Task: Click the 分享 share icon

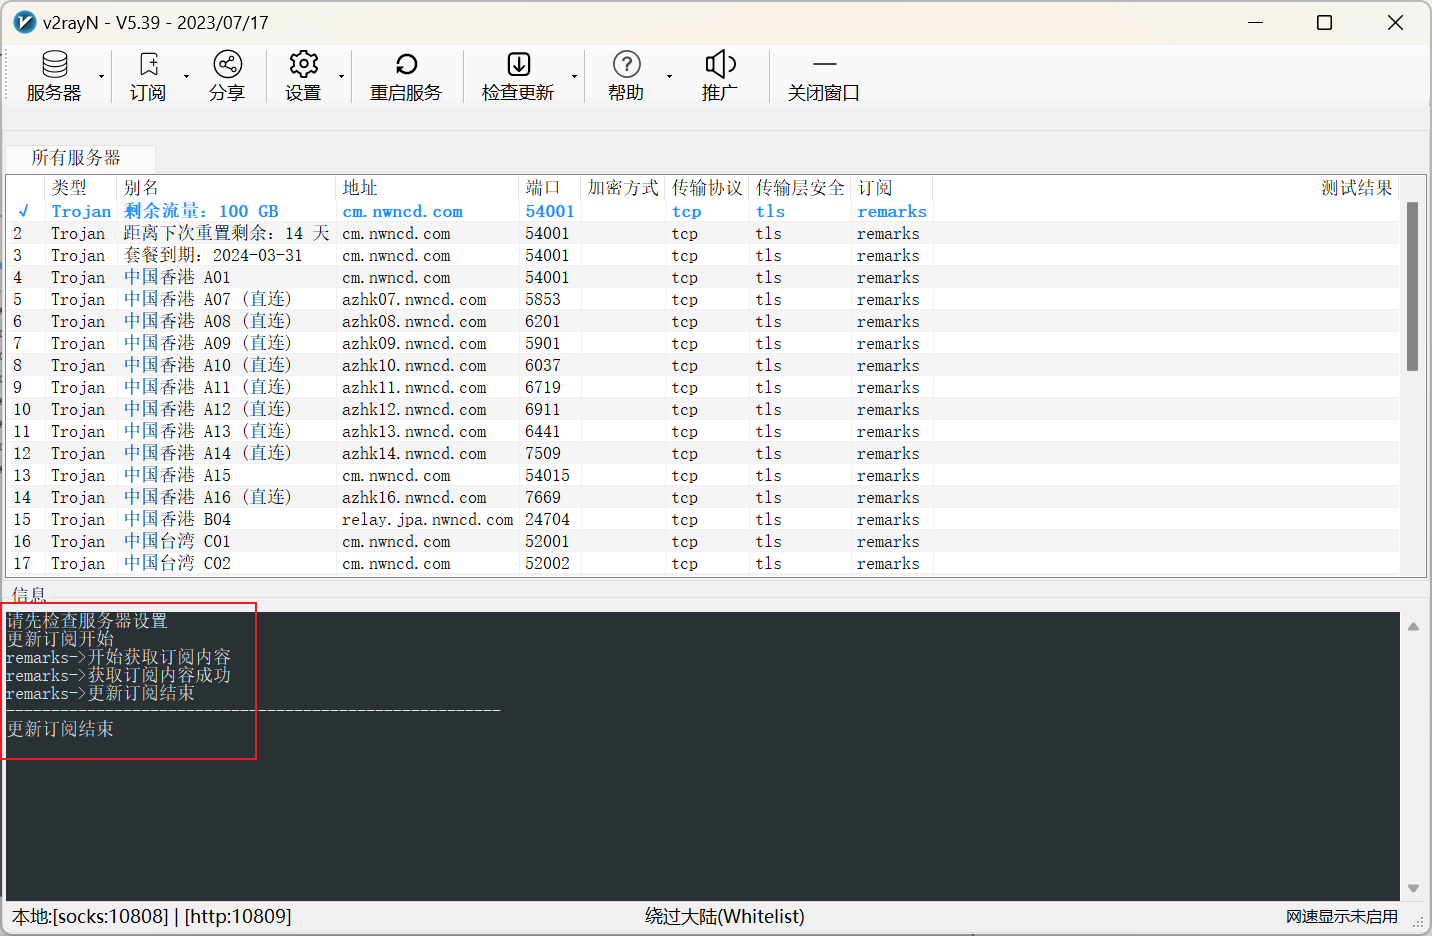Action: 227,66
